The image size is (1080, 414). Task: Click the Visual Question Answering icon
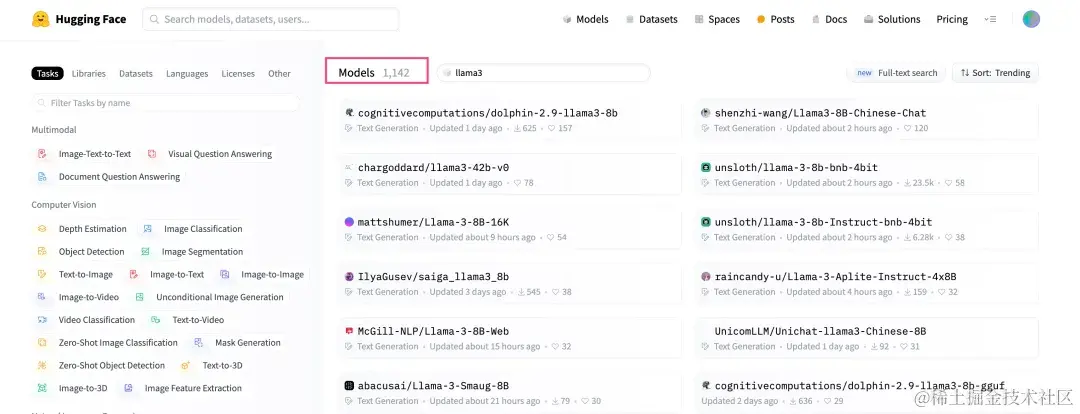tap(152, 154)
